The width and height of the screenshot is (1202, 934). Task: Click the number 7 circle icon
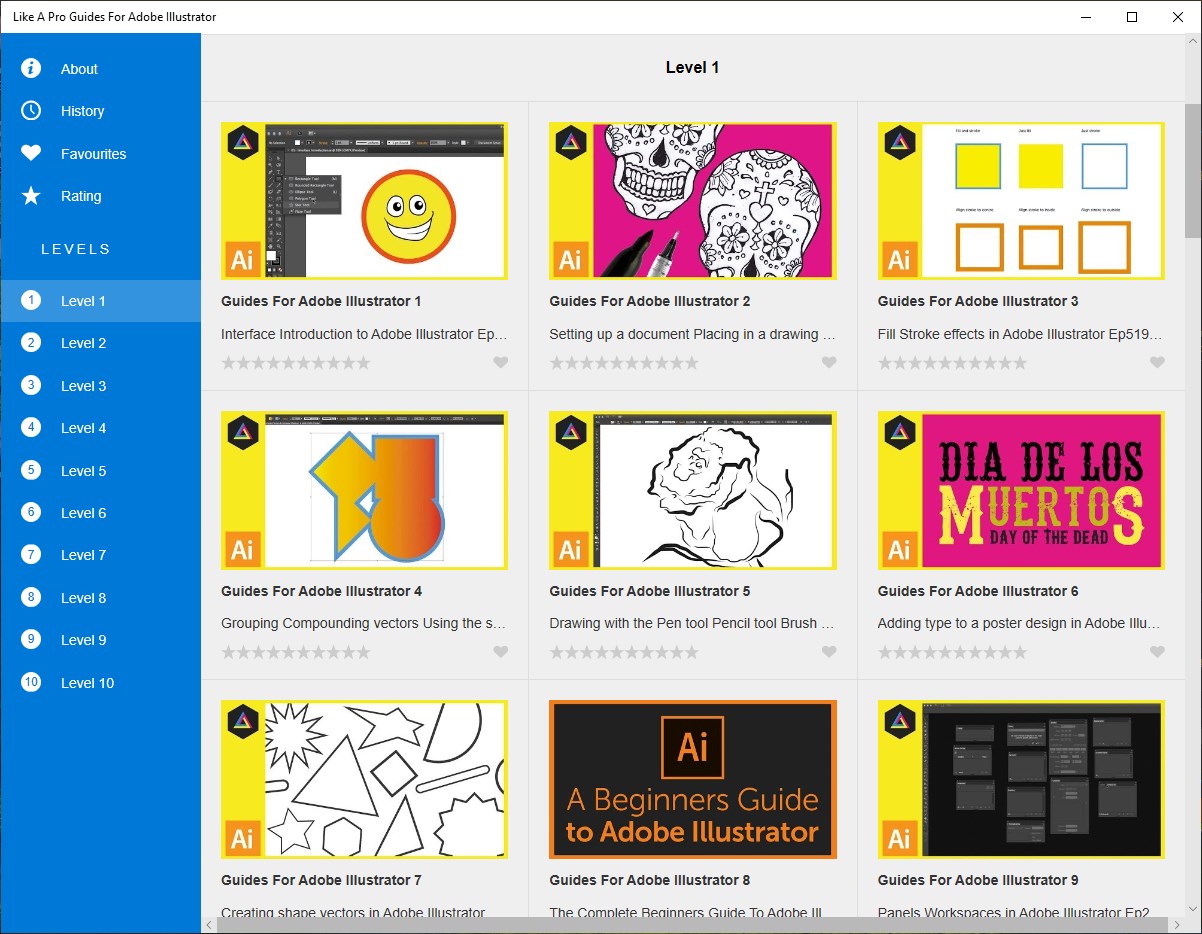pyautogui.click(x=31, y=555)
